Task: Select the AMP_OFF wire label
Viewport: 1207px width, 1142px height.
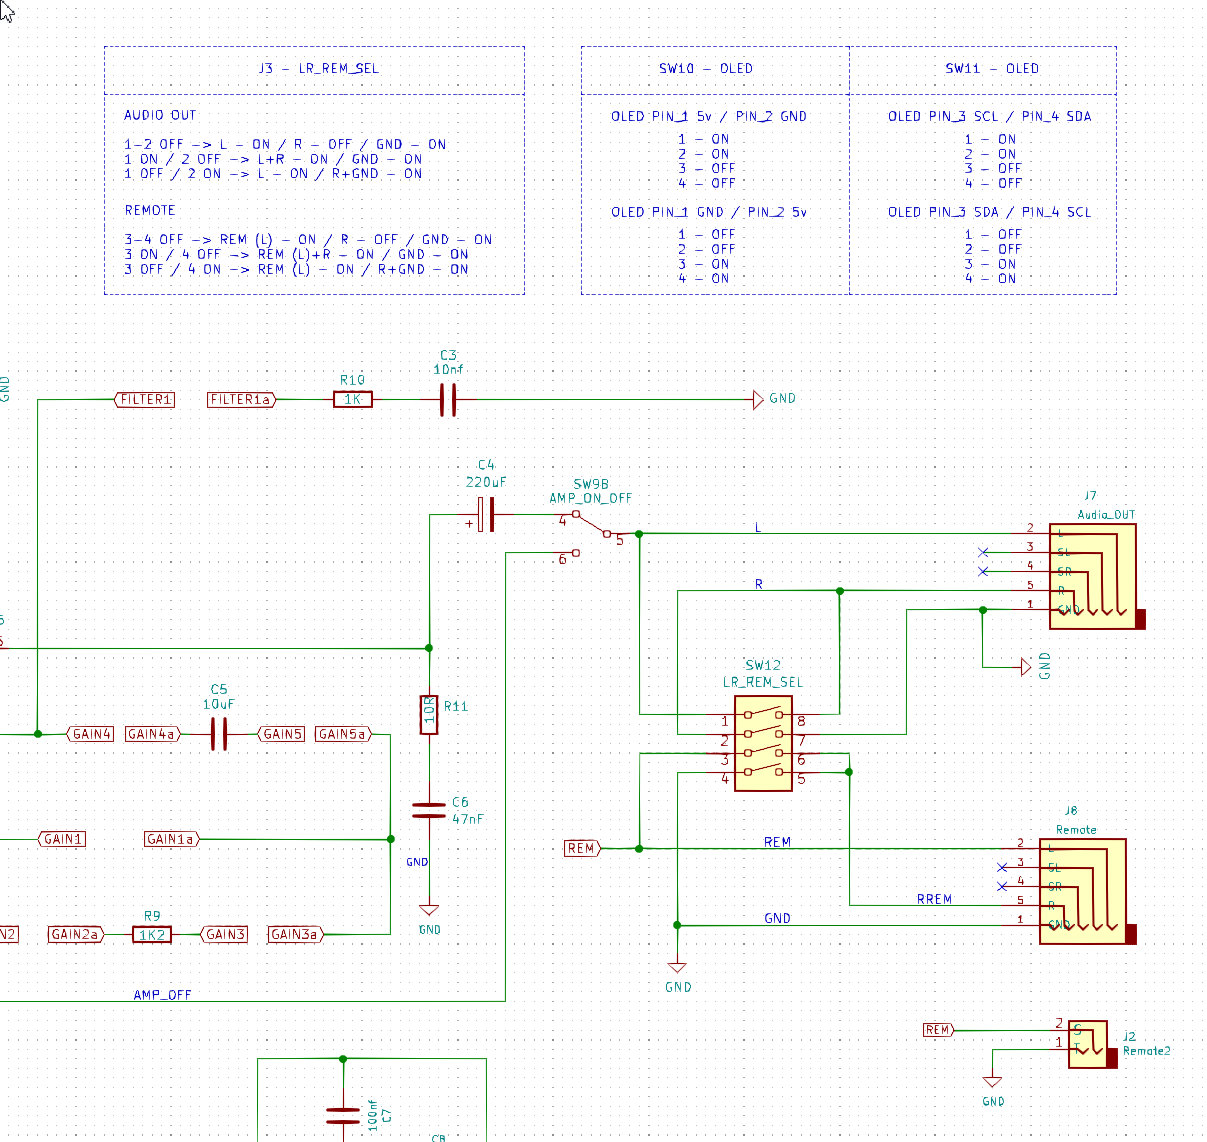Action: point(162,994)
